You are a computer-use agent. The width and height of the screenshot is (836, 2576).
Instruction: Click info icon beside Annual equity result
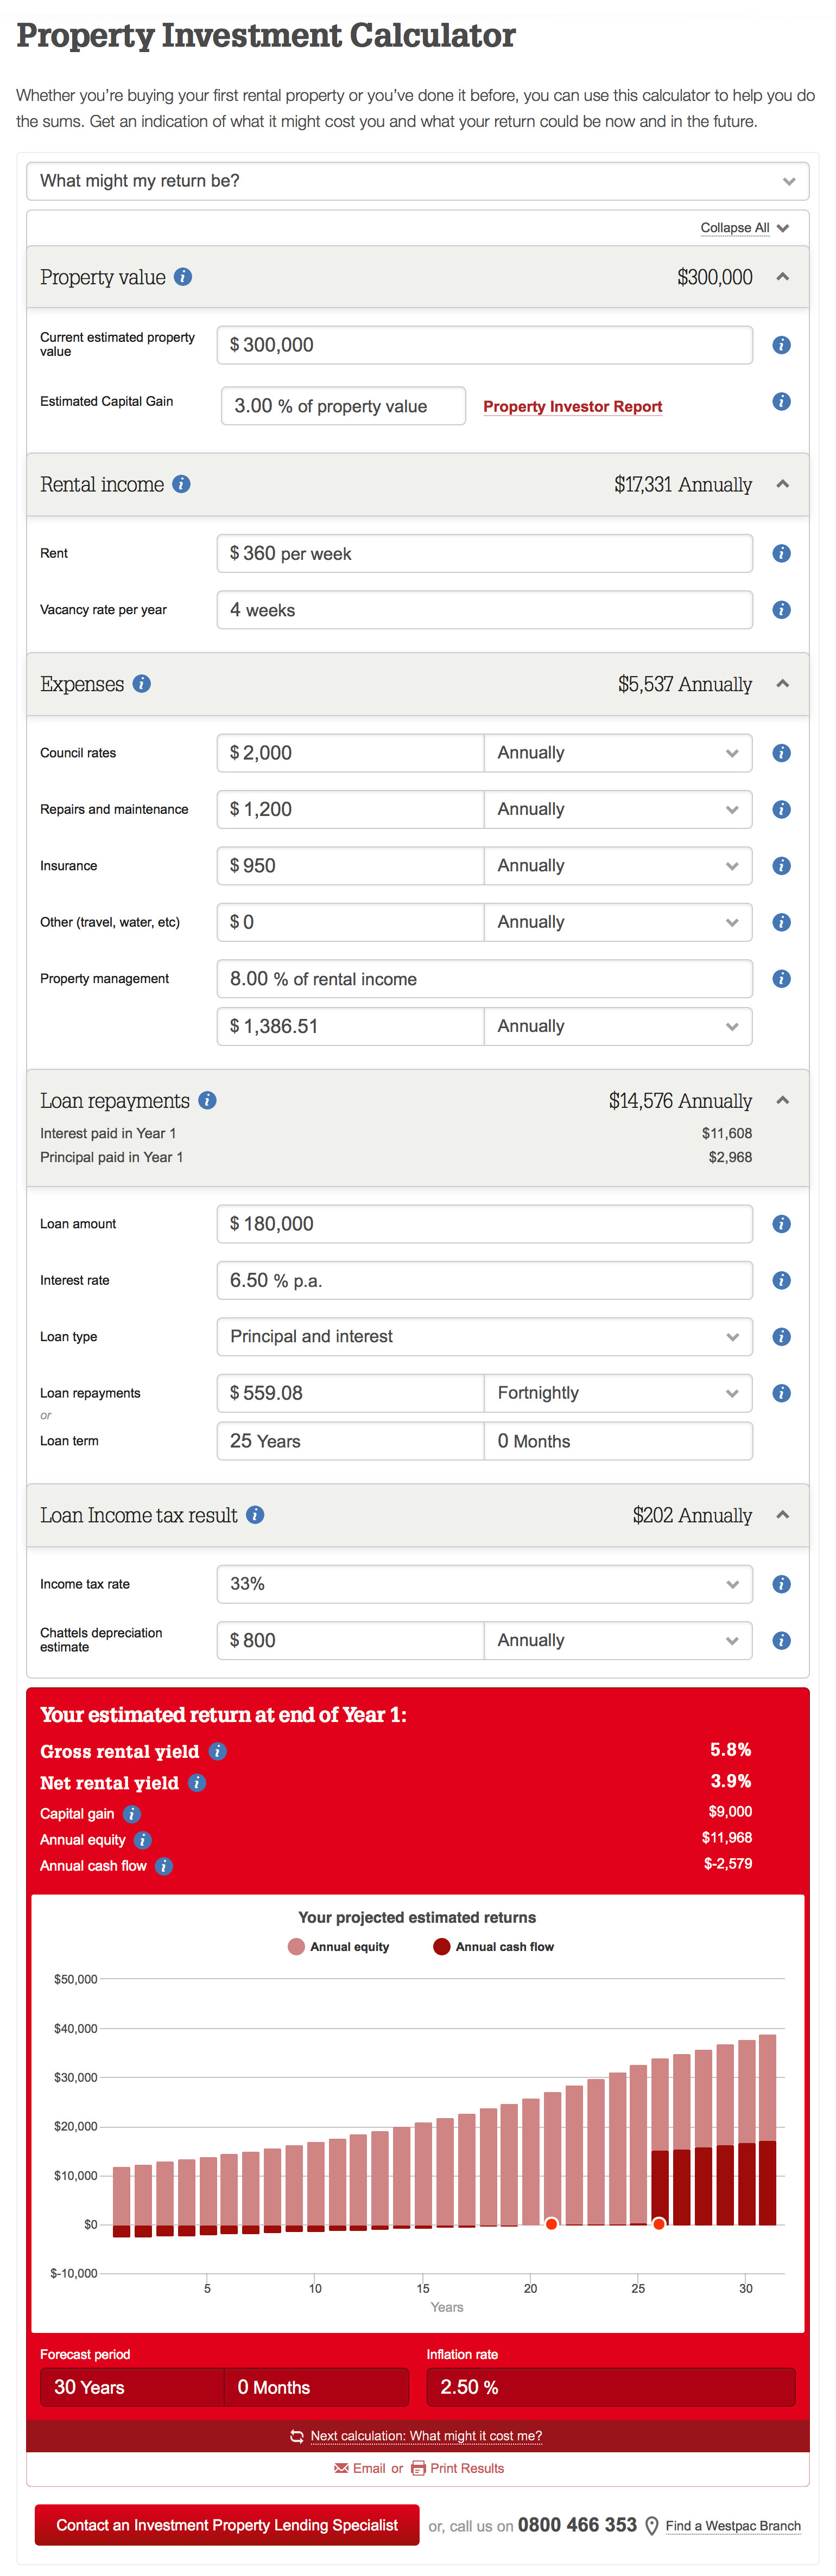coord(142,1840)
